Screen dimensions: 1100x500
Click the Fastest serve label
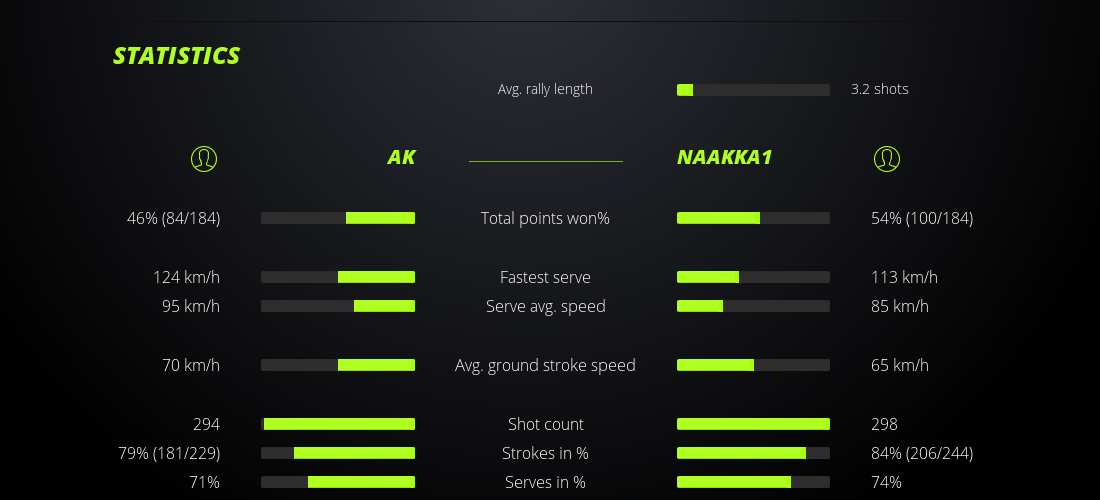545,277
